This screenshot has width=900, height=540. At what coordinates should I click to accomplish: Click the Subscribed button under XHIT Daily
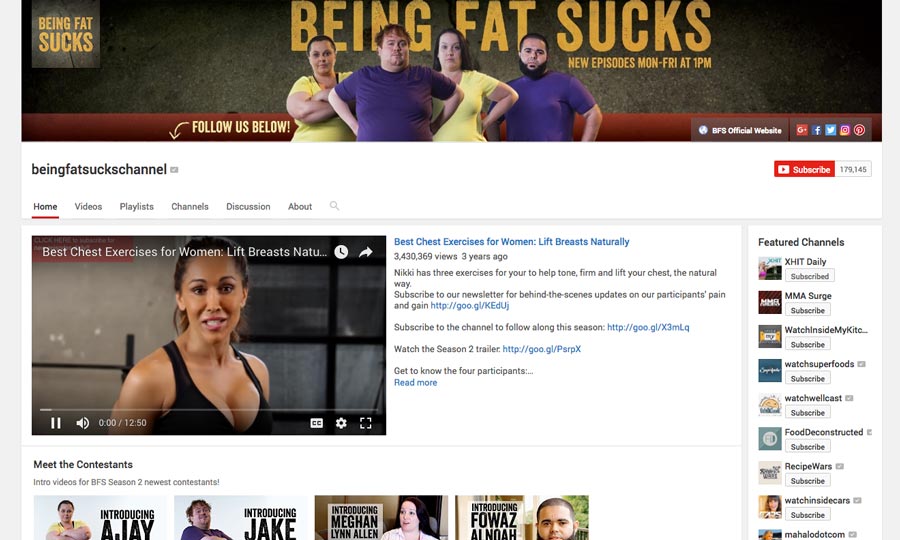coord(809,276)
